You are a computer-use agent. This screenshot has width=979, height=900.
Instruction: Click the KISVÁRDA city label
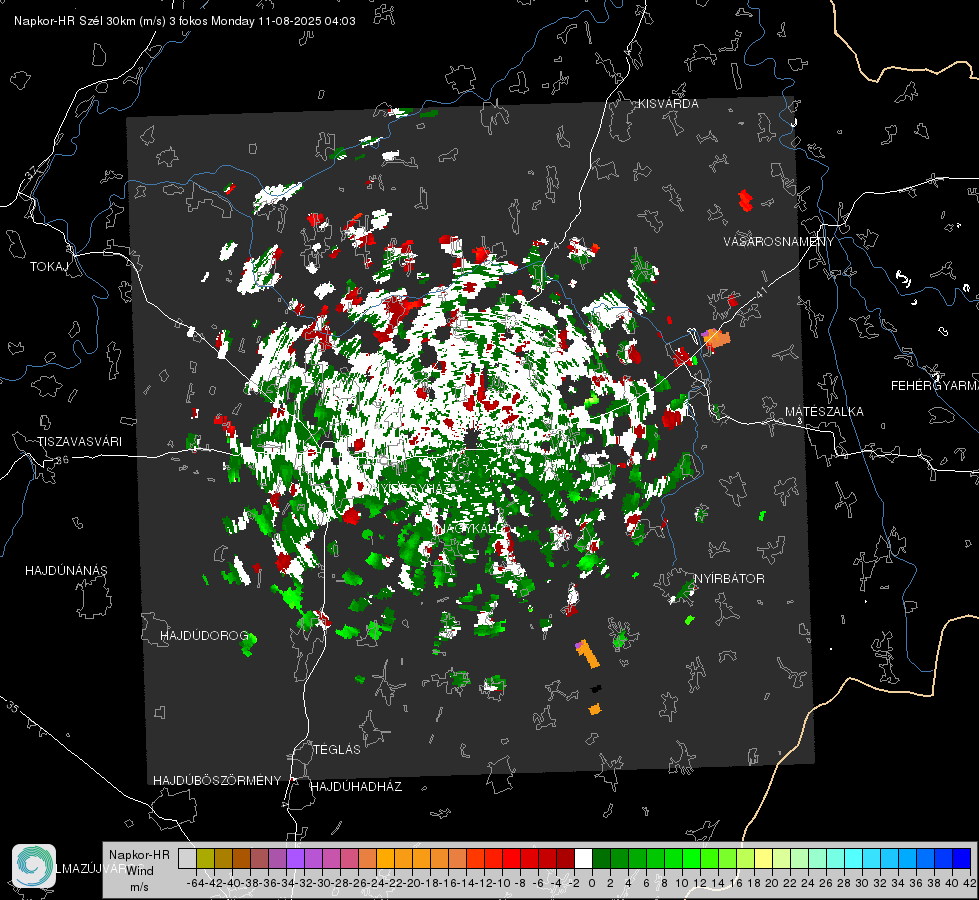point(668,104)
